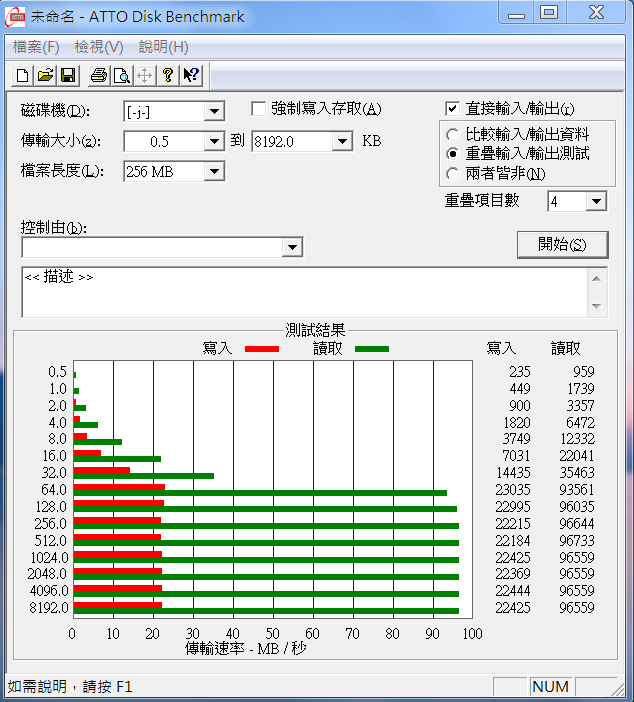Click the red 寫入 legend swatch
The height and width of the screenshot is (702, 634).
click(x=262, y=349)
